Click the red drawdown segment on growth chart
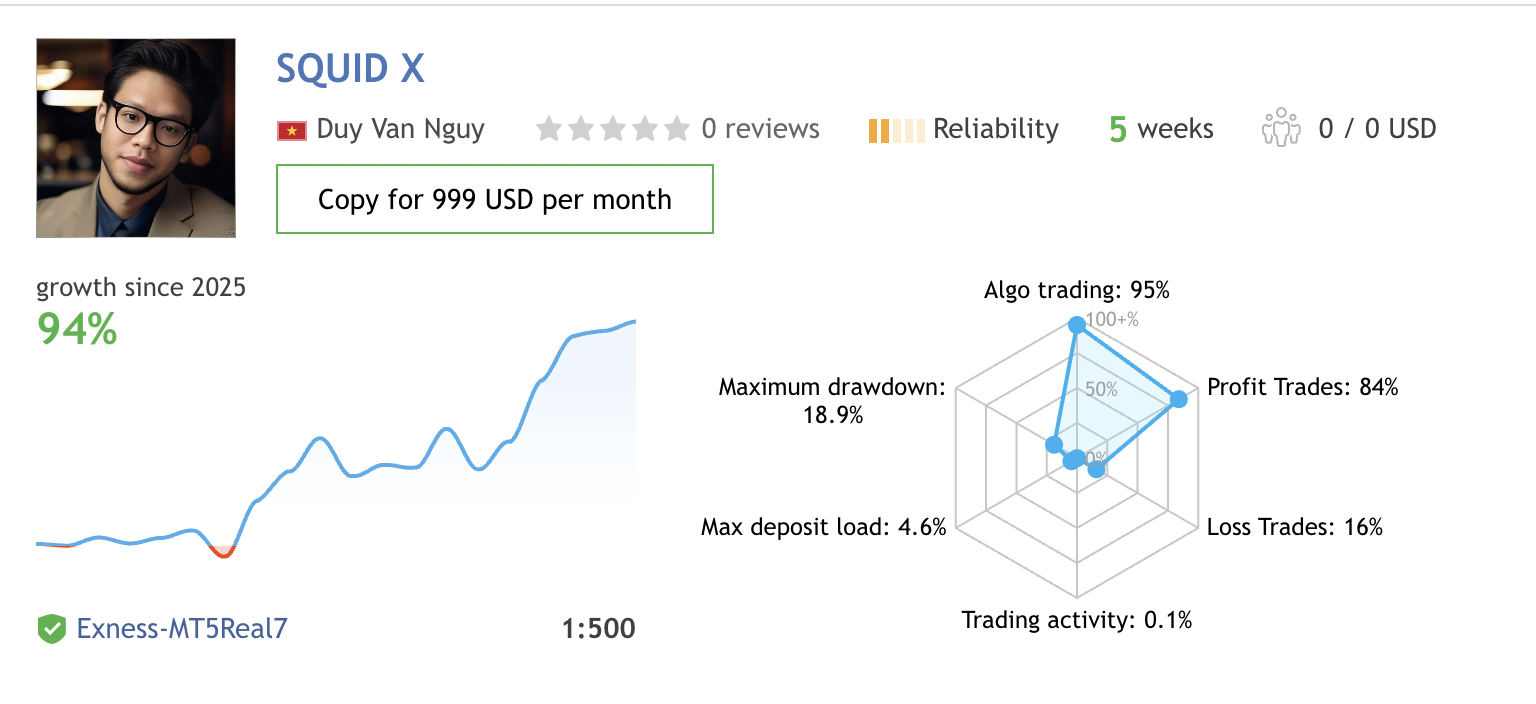The width and height of the screenshot is (1536, 704). point(222,553)
